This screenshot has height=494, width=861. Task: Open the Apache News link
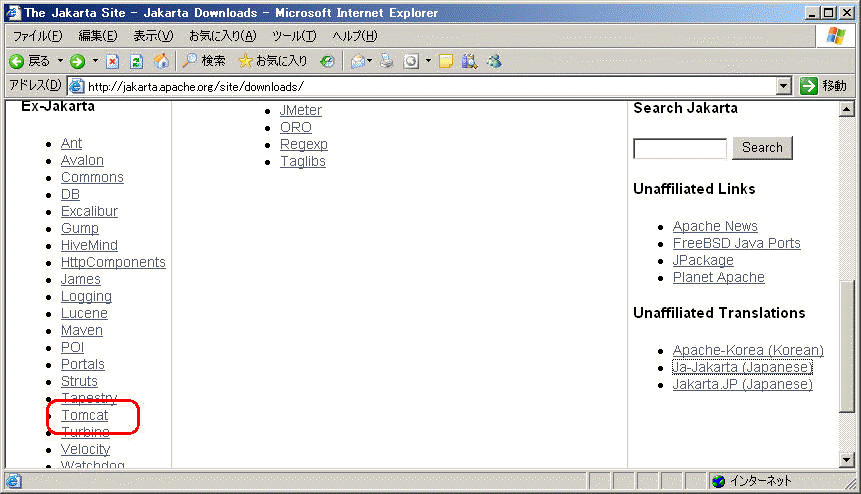click(715, 226)
